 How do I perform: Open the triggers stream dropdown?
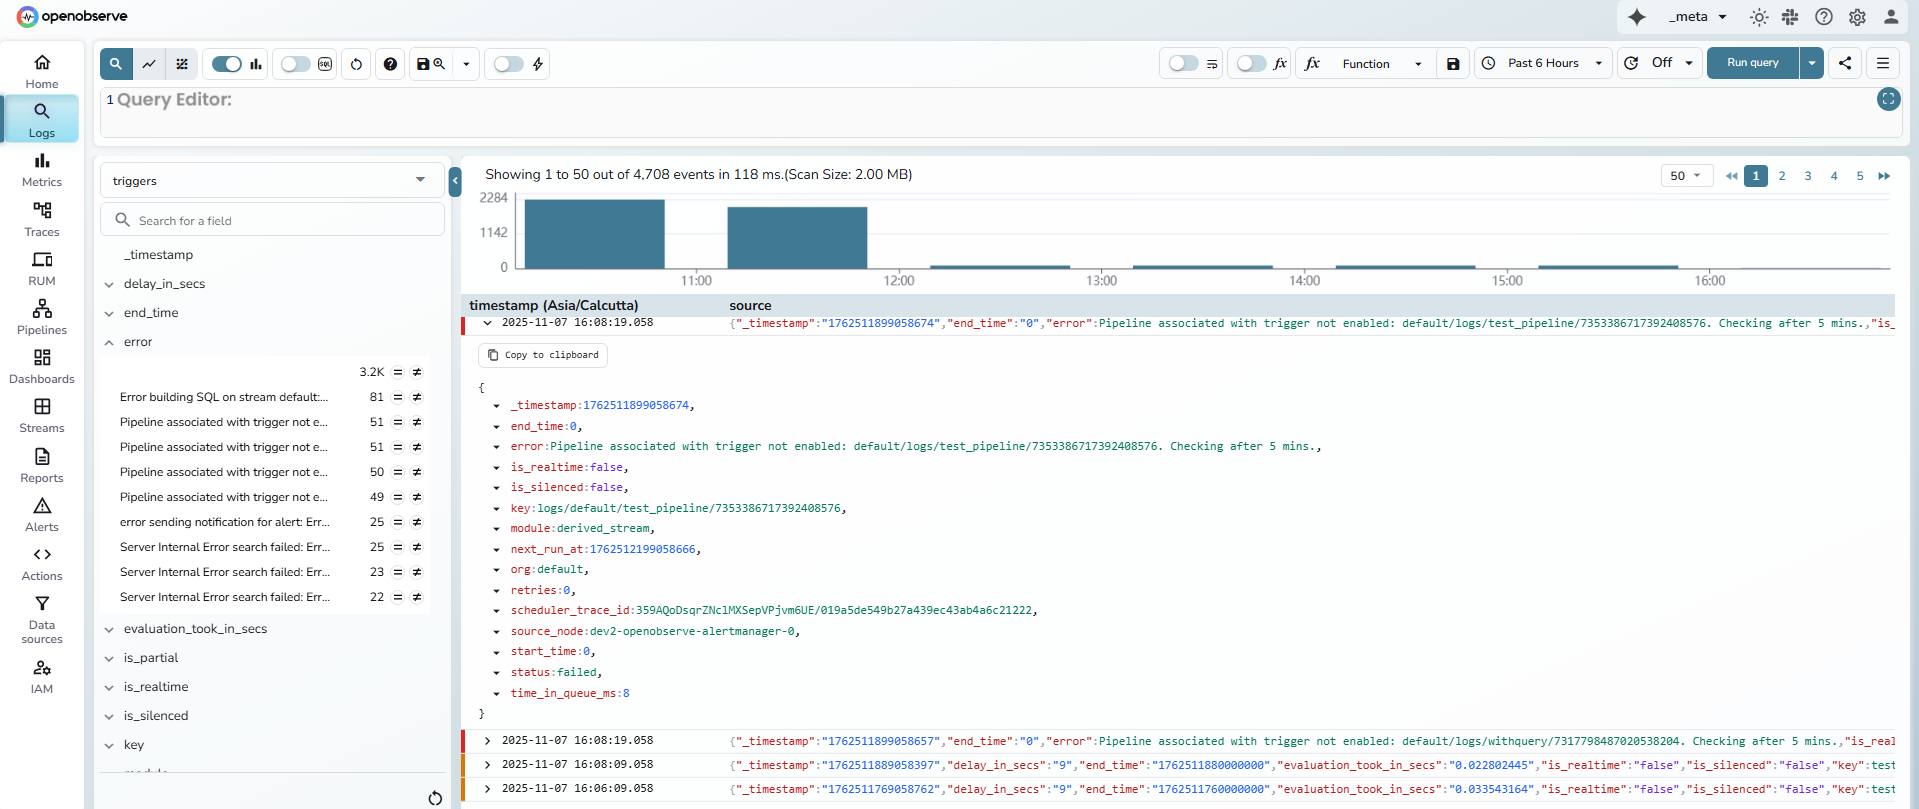coord(271,181)
